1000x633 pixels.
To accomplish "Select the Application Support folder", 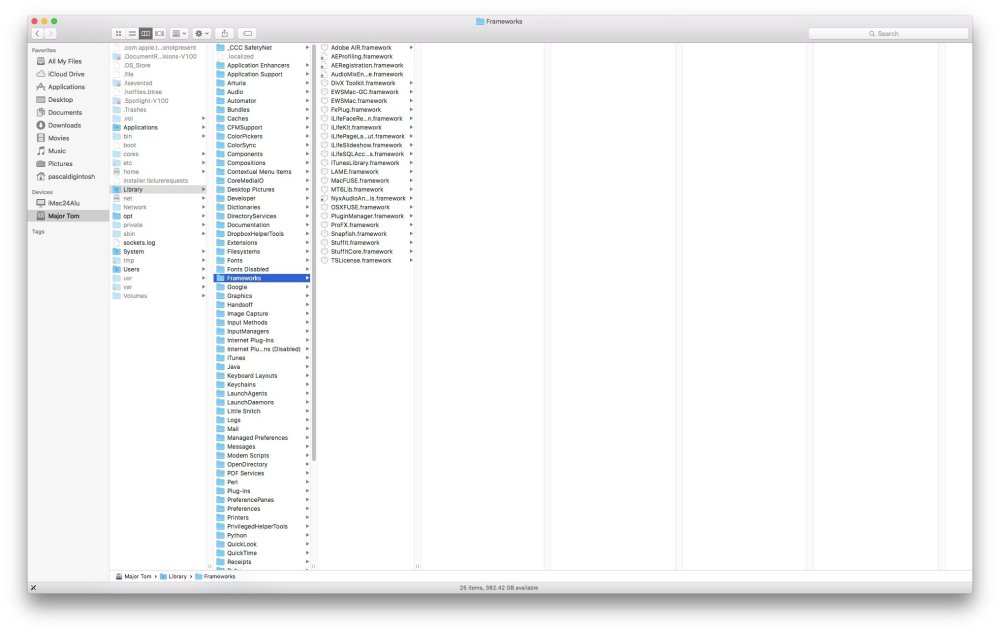I will click(x=262, y=74).
